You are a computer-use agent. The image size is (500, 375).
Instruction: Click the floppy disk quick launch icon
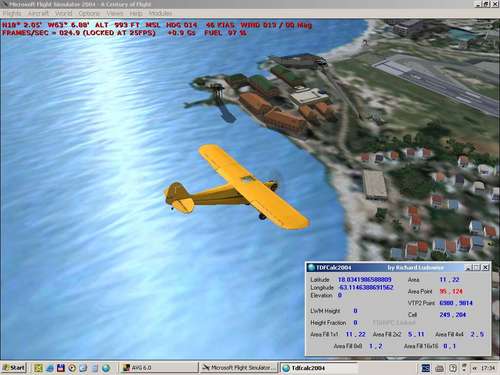tap(60, 368)
